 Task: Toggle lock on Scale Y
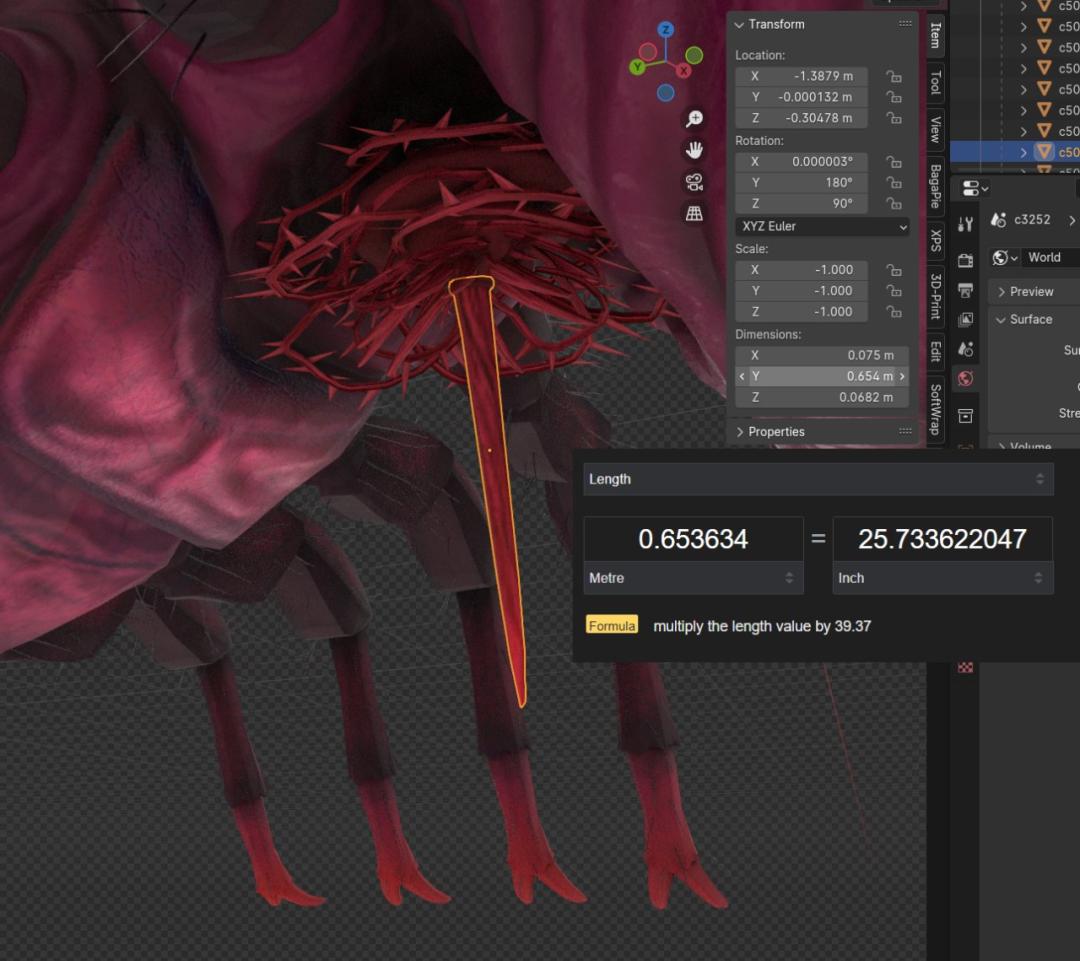[x=893, y=291]
